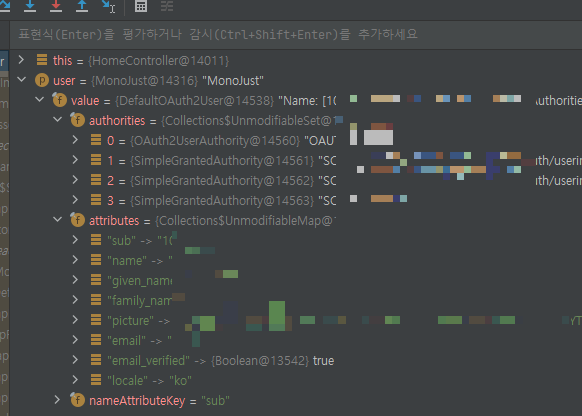The height and width of the screenshot is (416, 582).
Task: Click the entry icon beside "picture"
Action: (x=96, y=320)
